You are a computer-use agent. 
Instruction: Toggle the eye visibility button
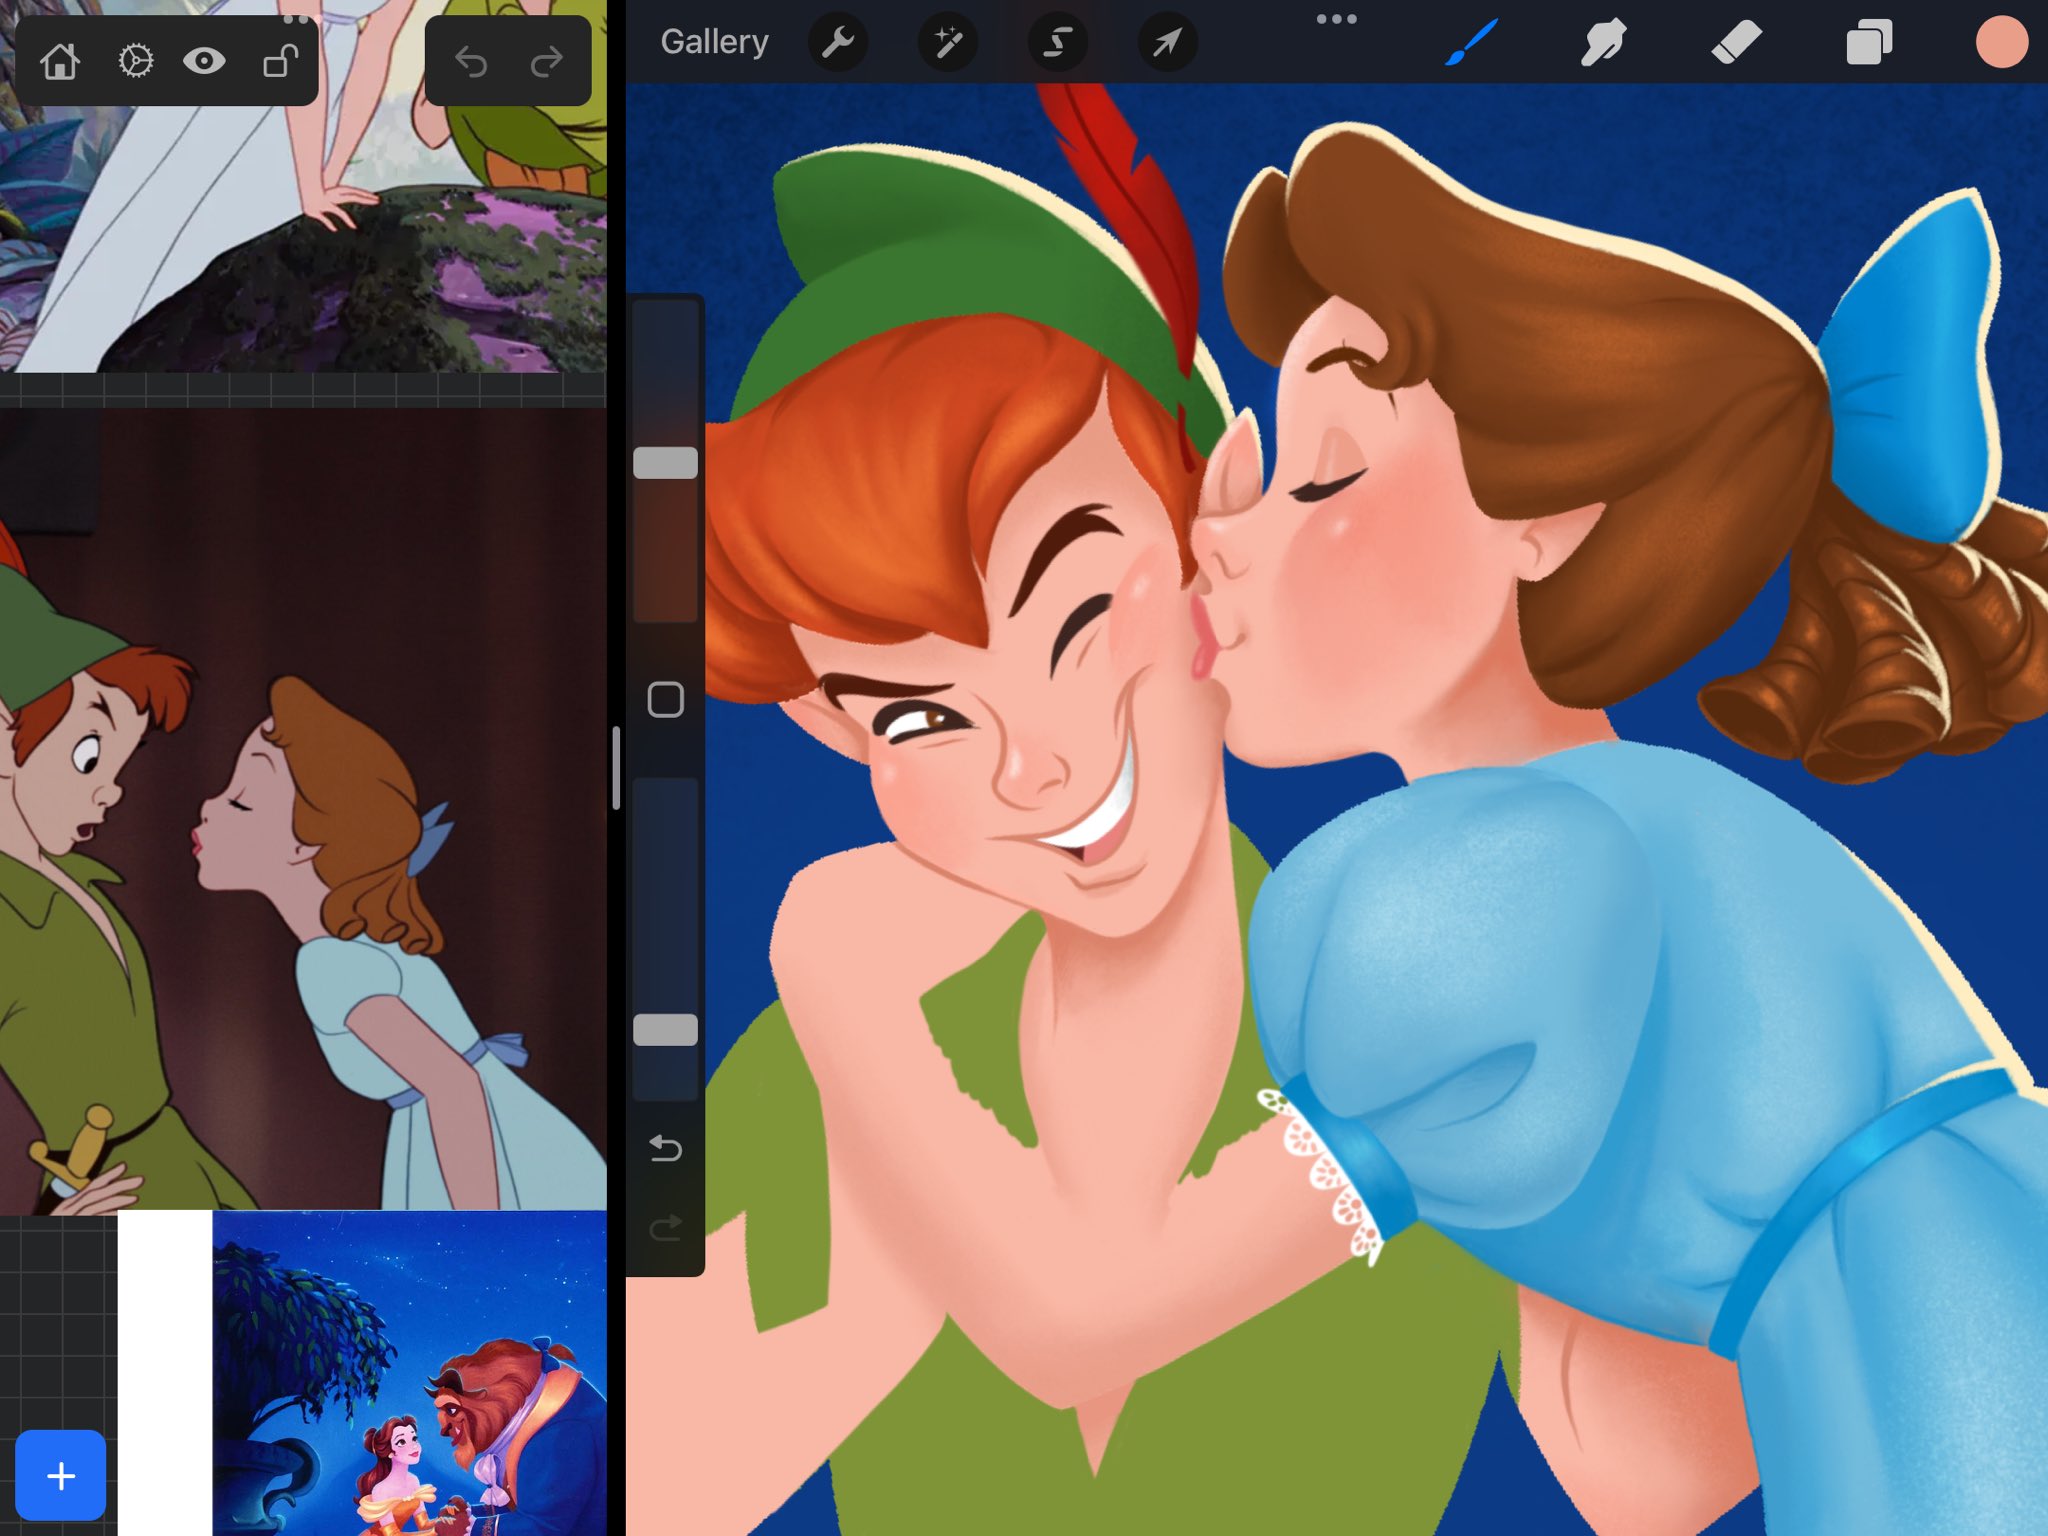click(x=204, y=61)
